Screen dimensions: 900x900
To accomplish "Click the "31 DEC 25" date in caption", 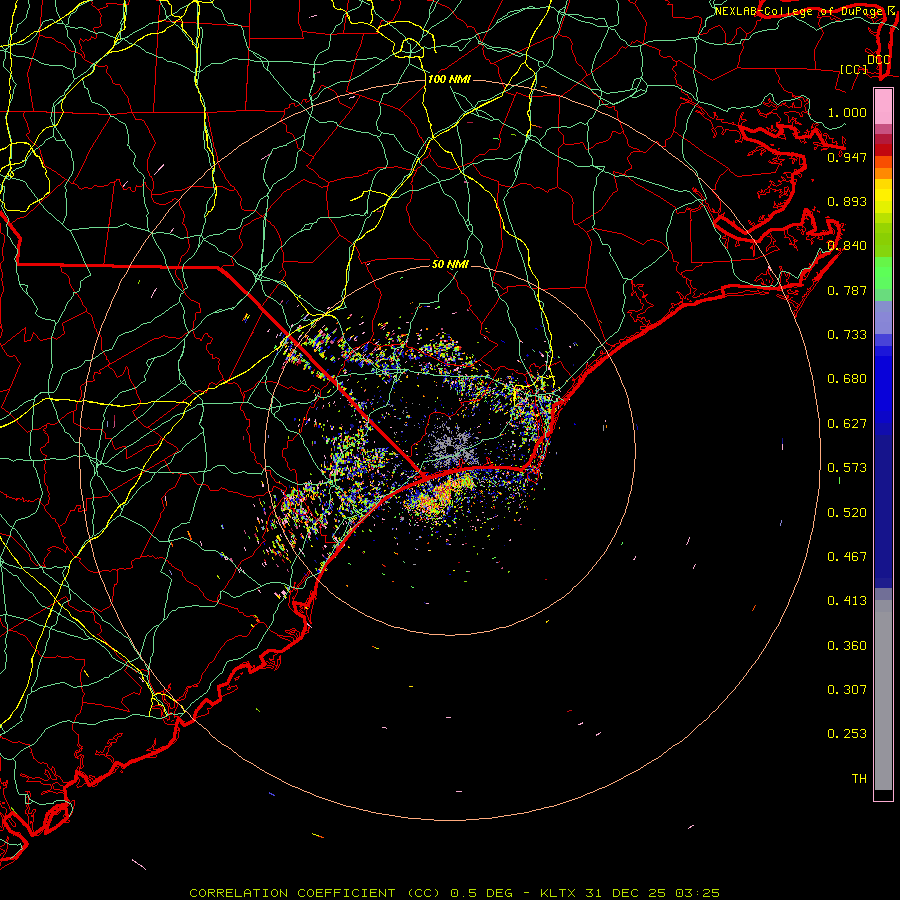I will [x=626, y=893].
